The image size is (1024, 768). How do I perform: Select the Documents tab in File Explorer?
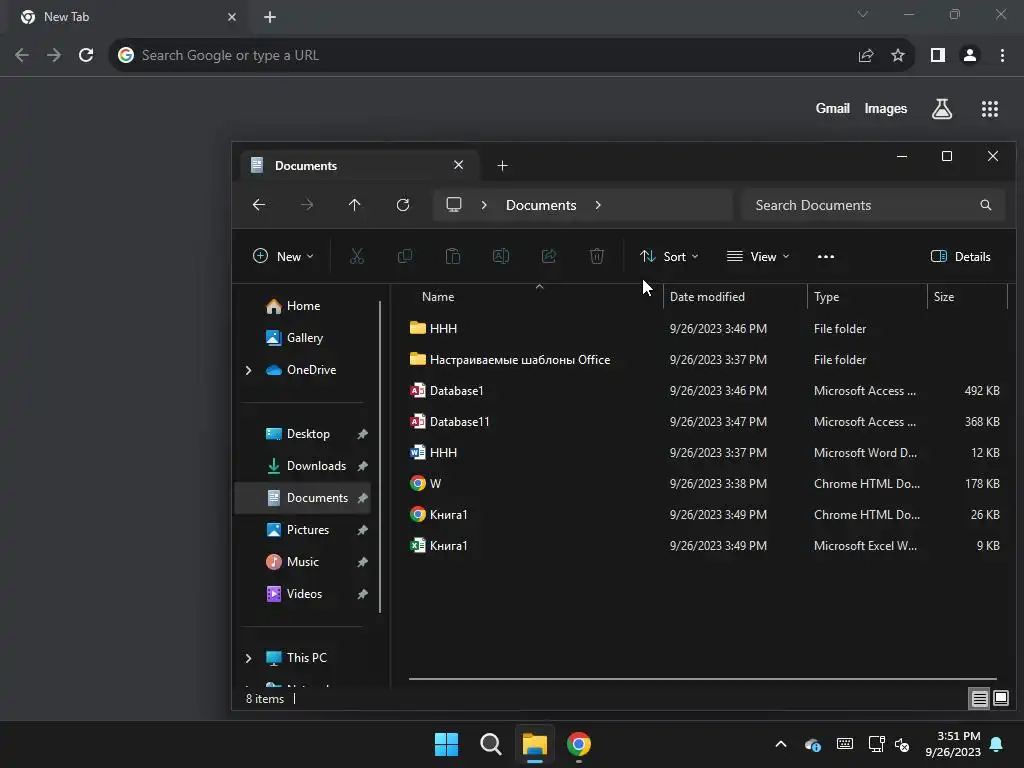coord(359,165)
